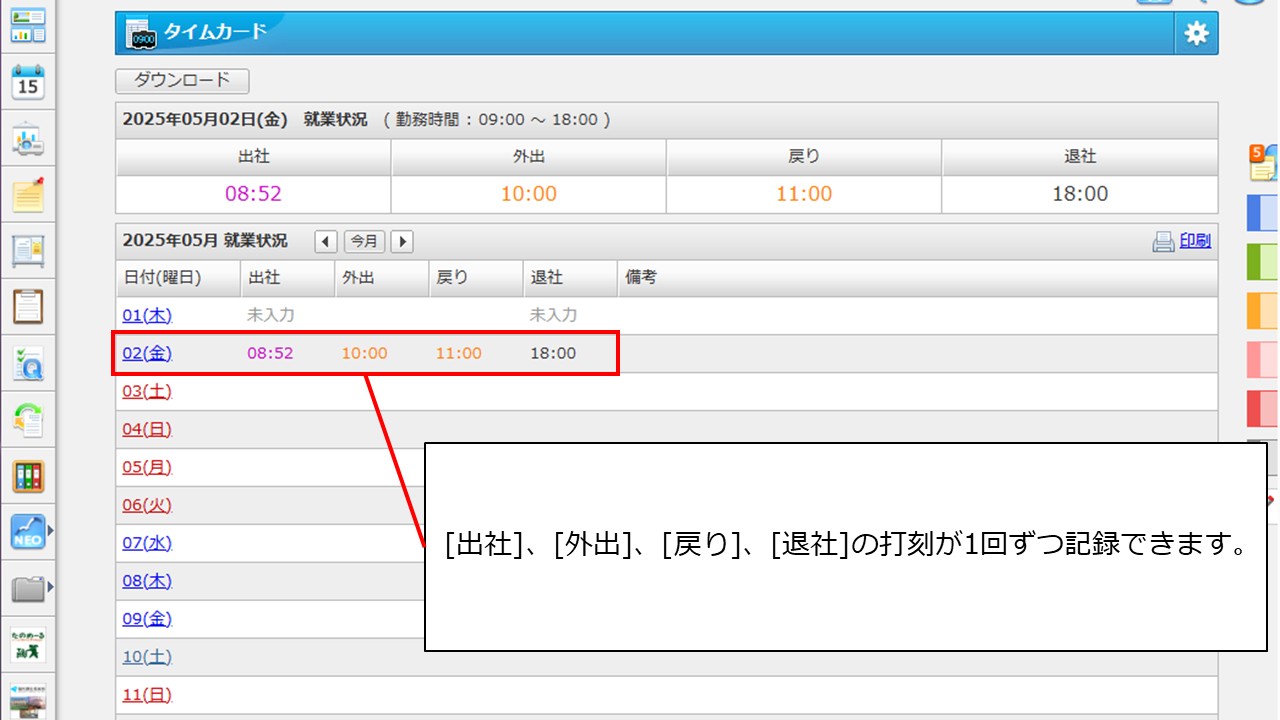Open the document search magnifier icon
The image size is (1280, 720).
point(28,364)
